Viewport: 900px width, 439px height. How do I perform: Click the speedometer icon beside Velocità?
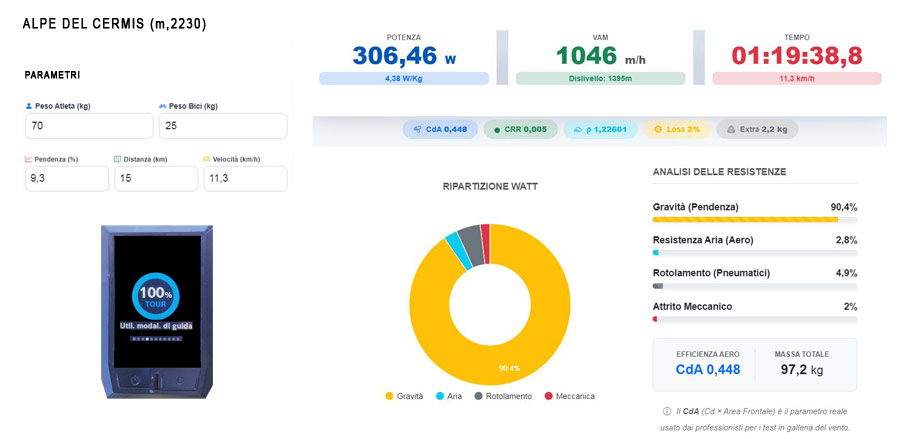point(207,159)
